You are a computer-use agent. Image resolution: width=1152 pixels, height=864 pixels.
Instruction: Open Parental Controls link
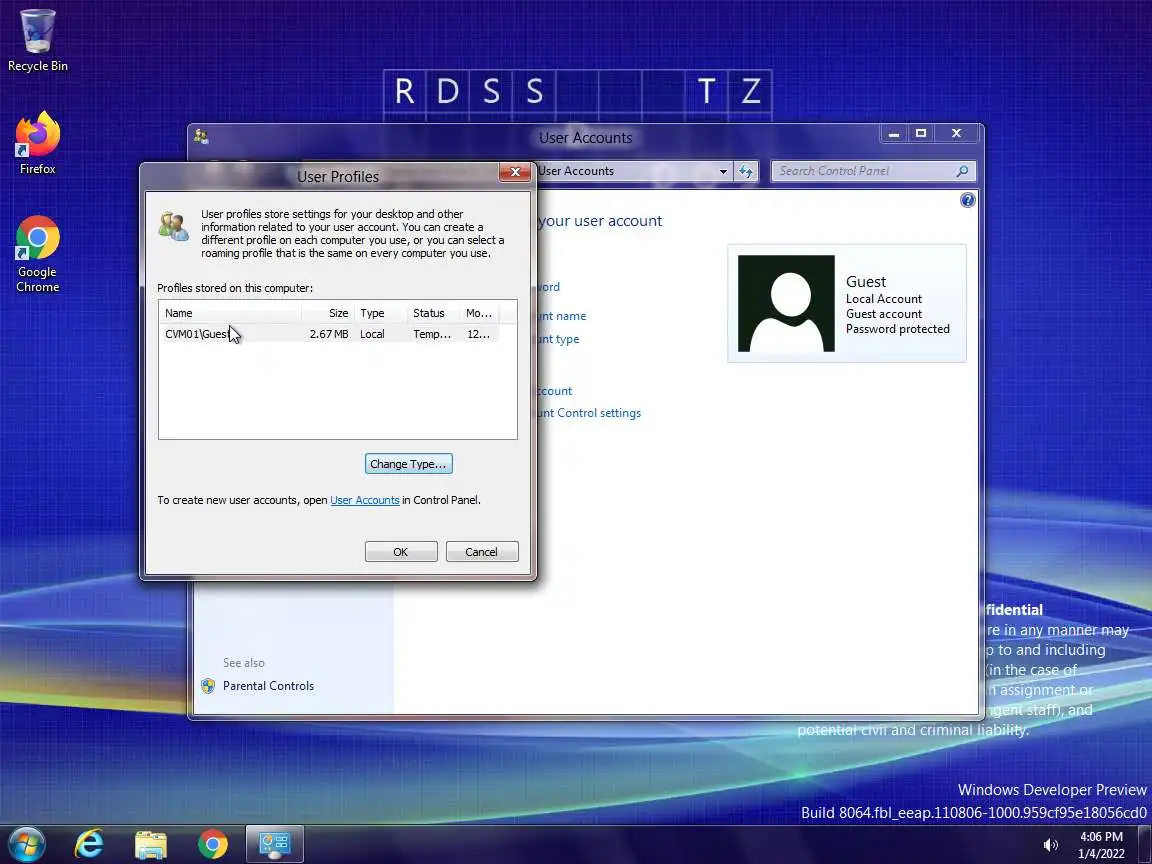tap(268, 685)
